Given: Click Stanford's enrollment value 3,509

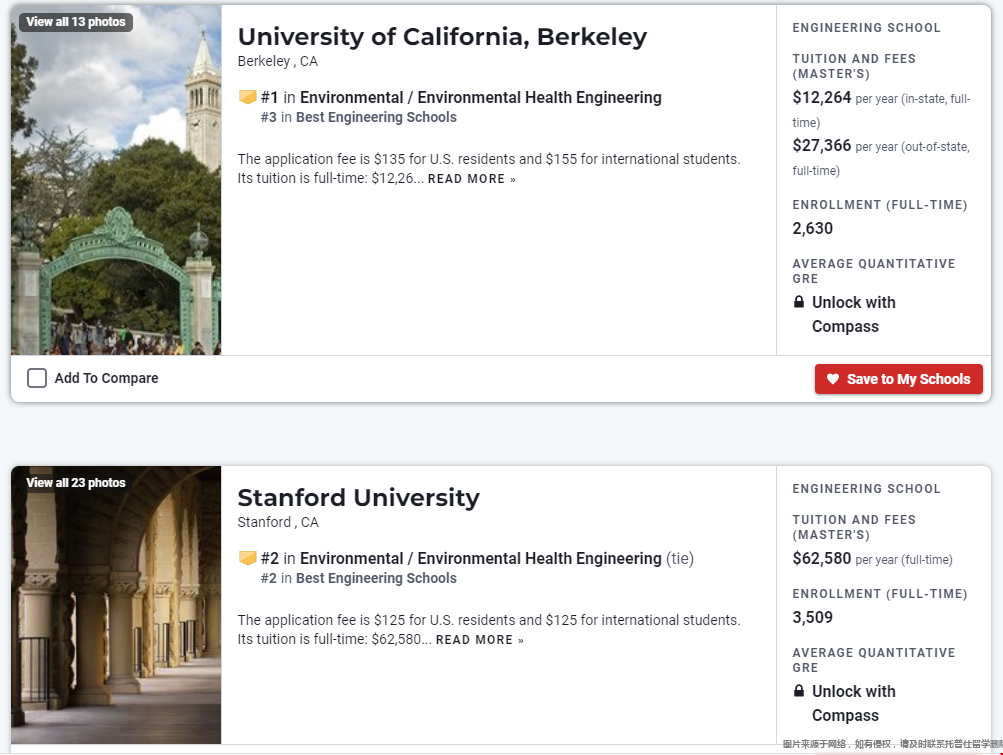Looking at the screenshot, I should [x=812, y=617].
